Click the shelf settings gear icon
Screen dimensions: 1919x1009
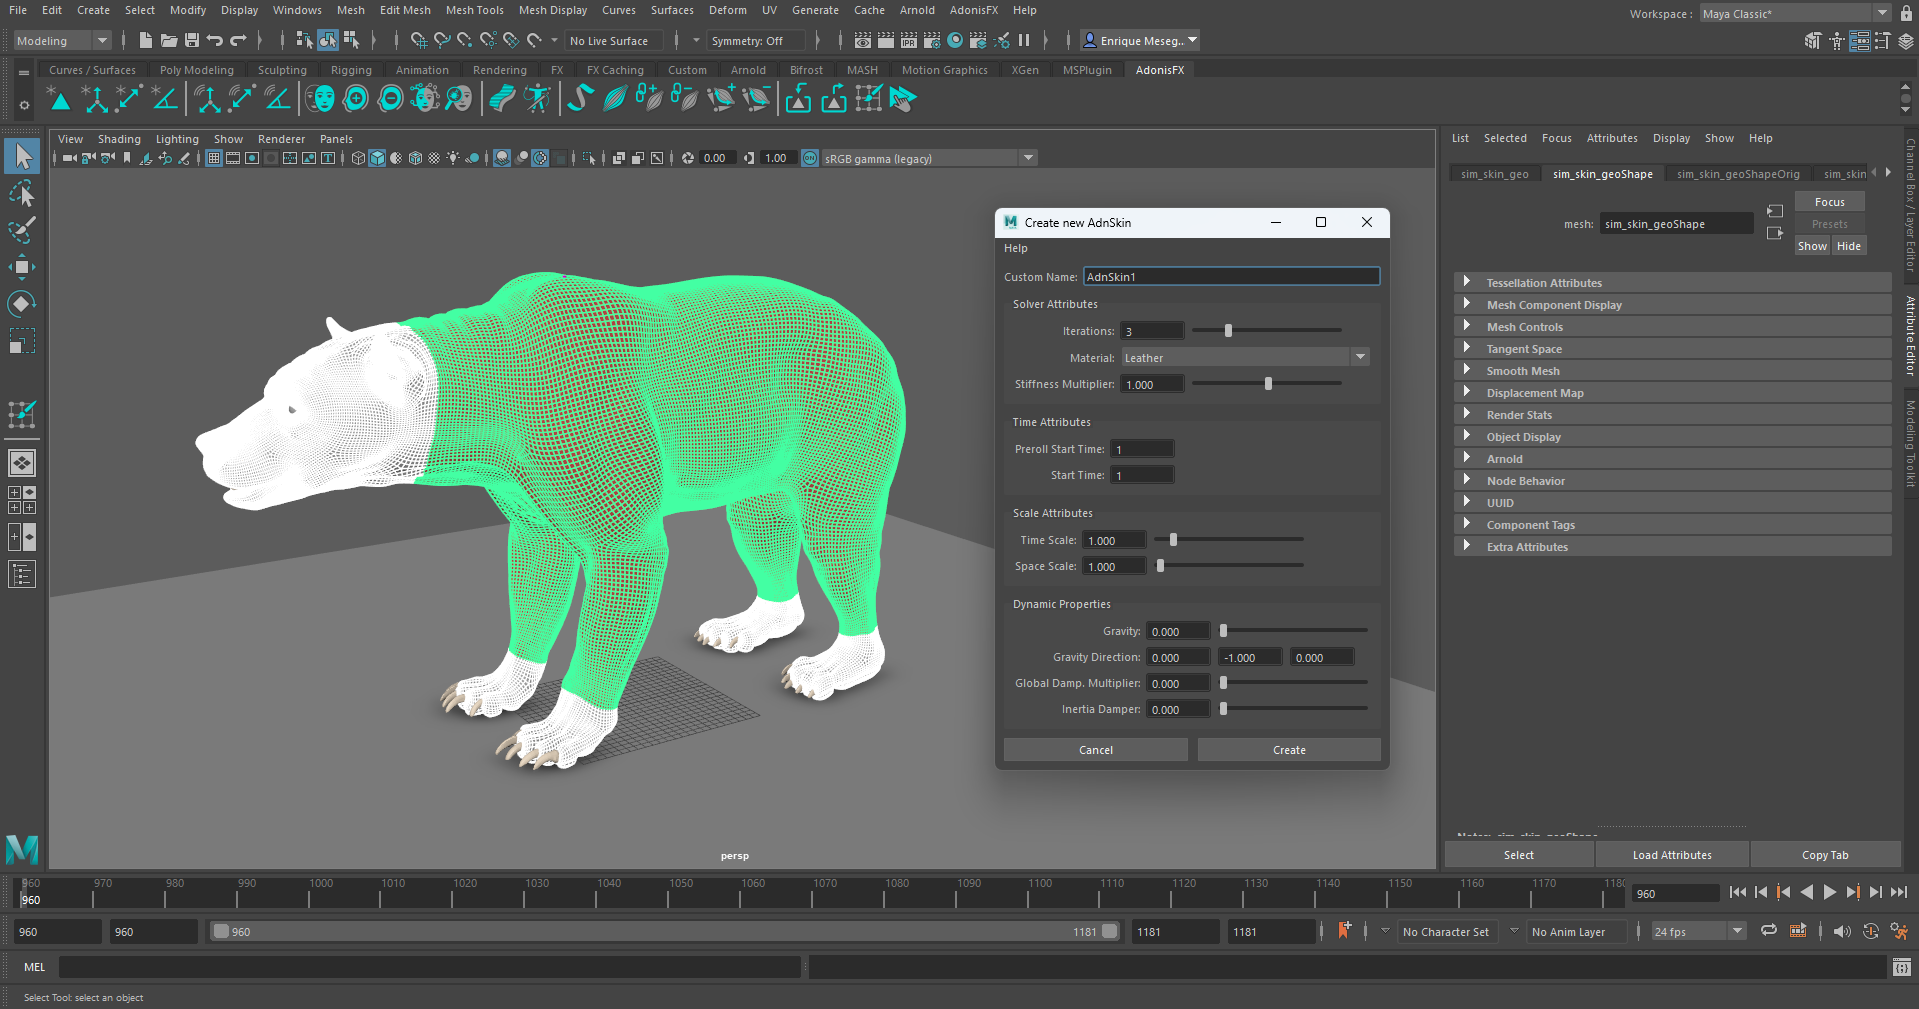pos(24,104)
